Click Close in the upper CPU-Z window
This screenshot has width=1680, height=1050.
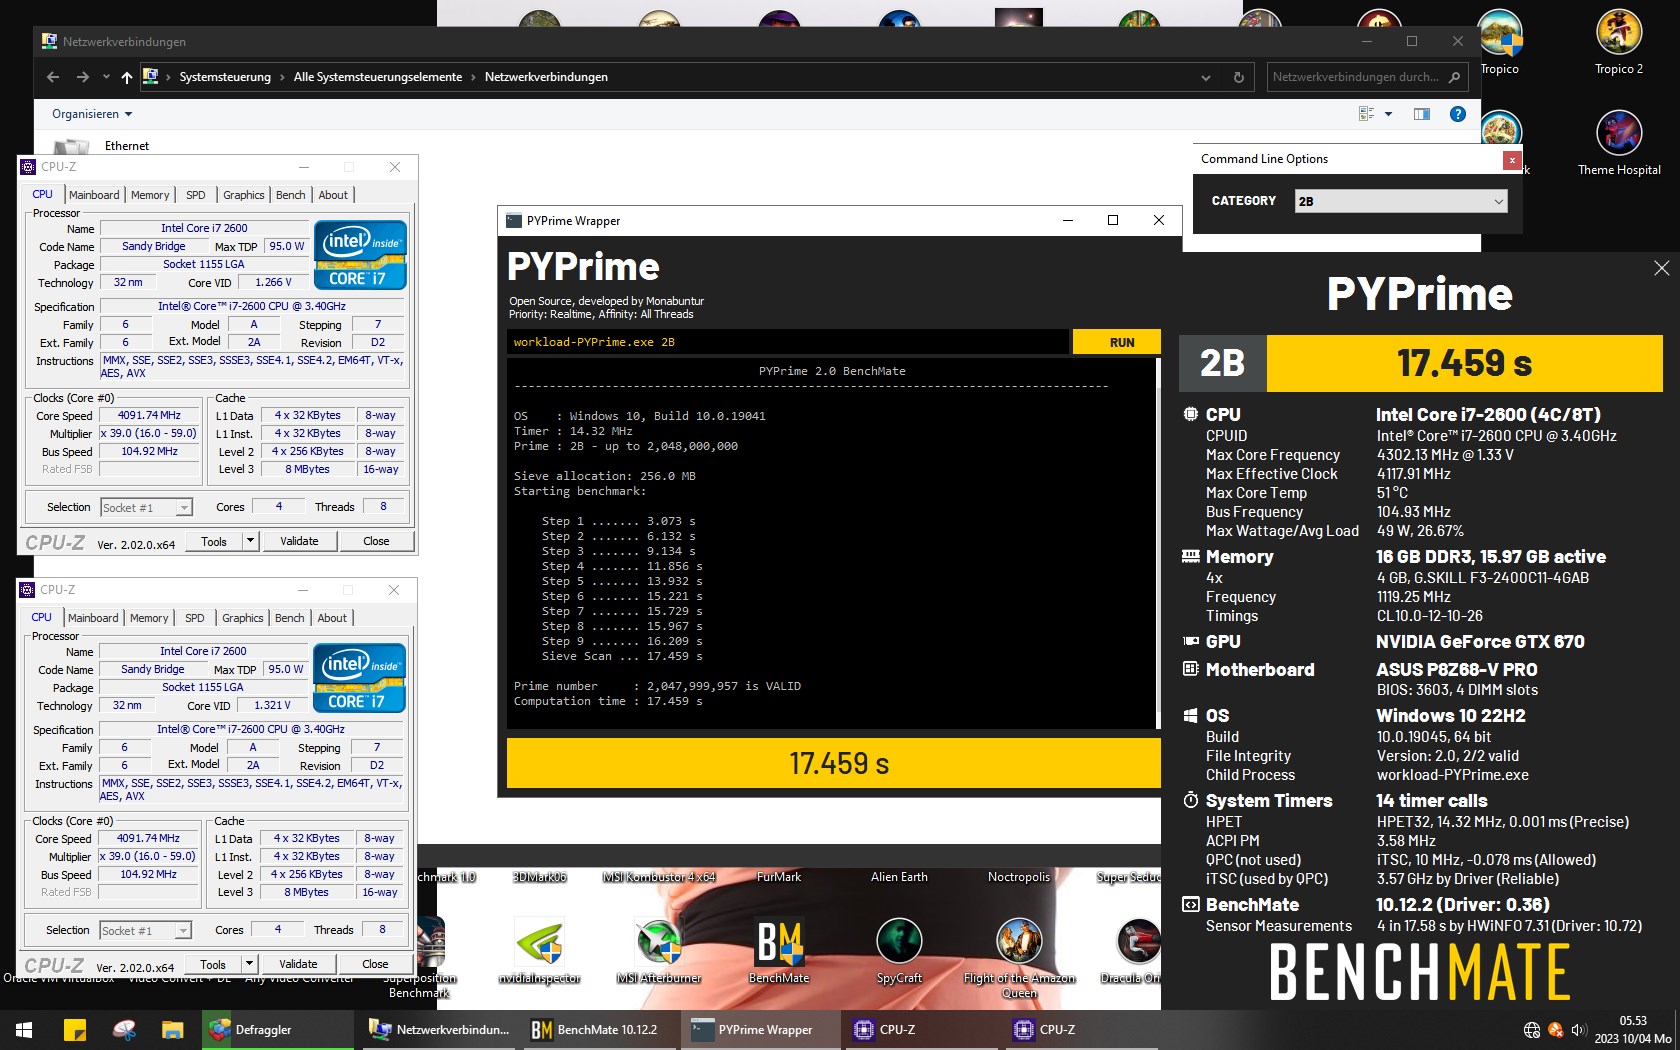tap(376, 541)
